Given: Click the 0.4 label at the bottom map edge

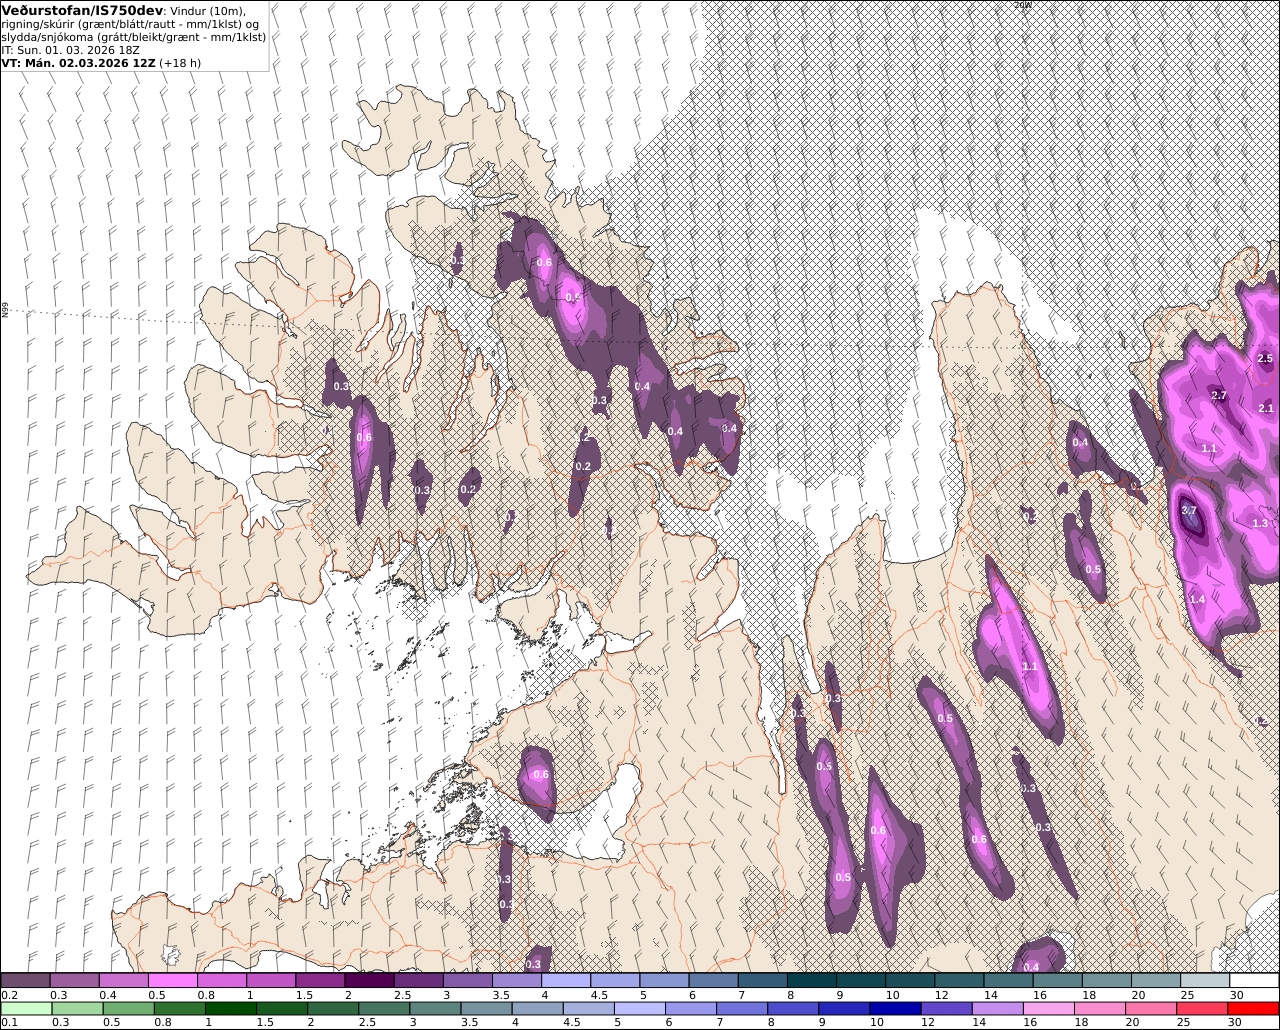Looking at the screenshot, I should [1031, 966].
